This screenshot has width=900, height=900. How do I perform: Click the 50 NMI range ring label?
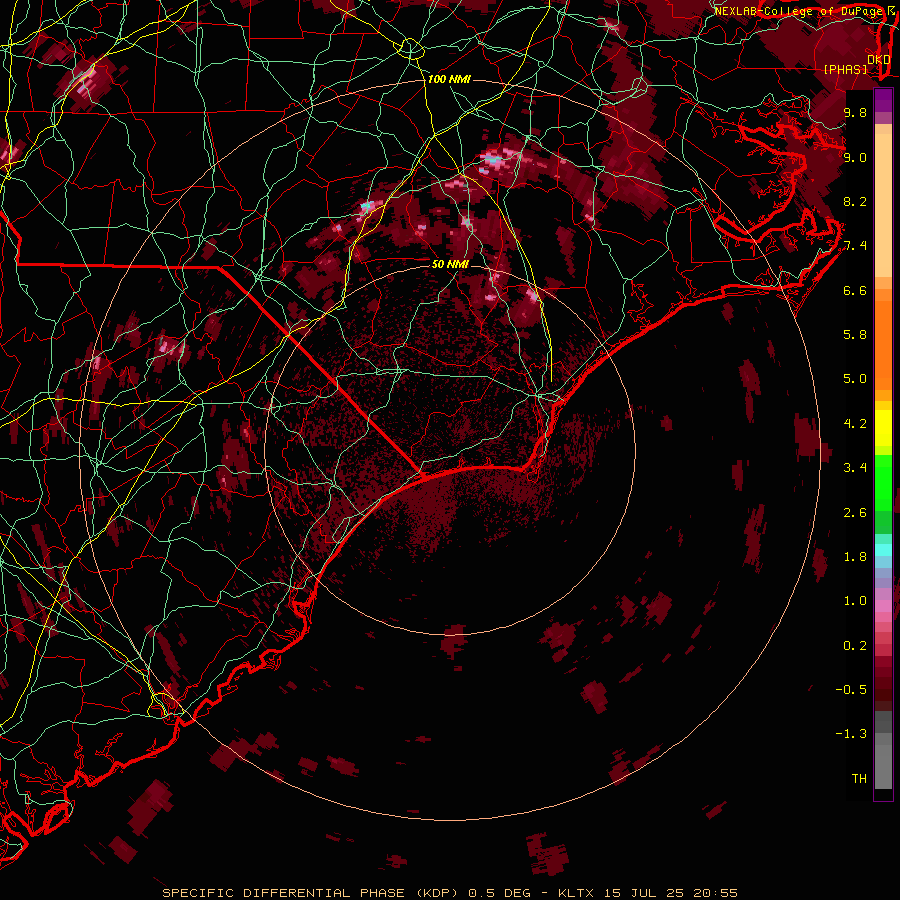[450, 264]
